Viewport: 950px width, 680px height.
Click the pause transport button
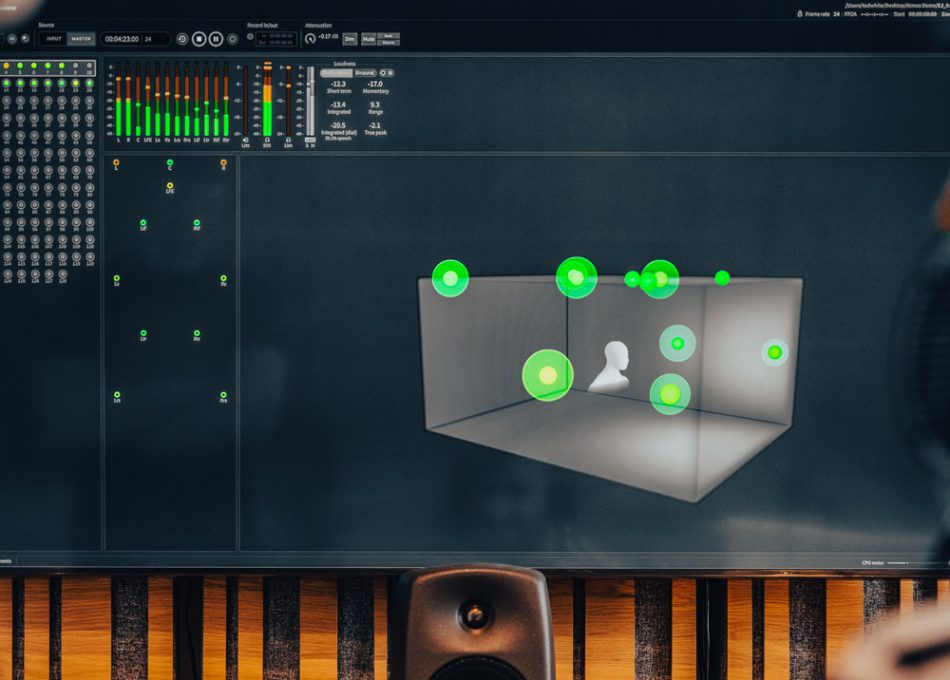[x=216, y=39]
